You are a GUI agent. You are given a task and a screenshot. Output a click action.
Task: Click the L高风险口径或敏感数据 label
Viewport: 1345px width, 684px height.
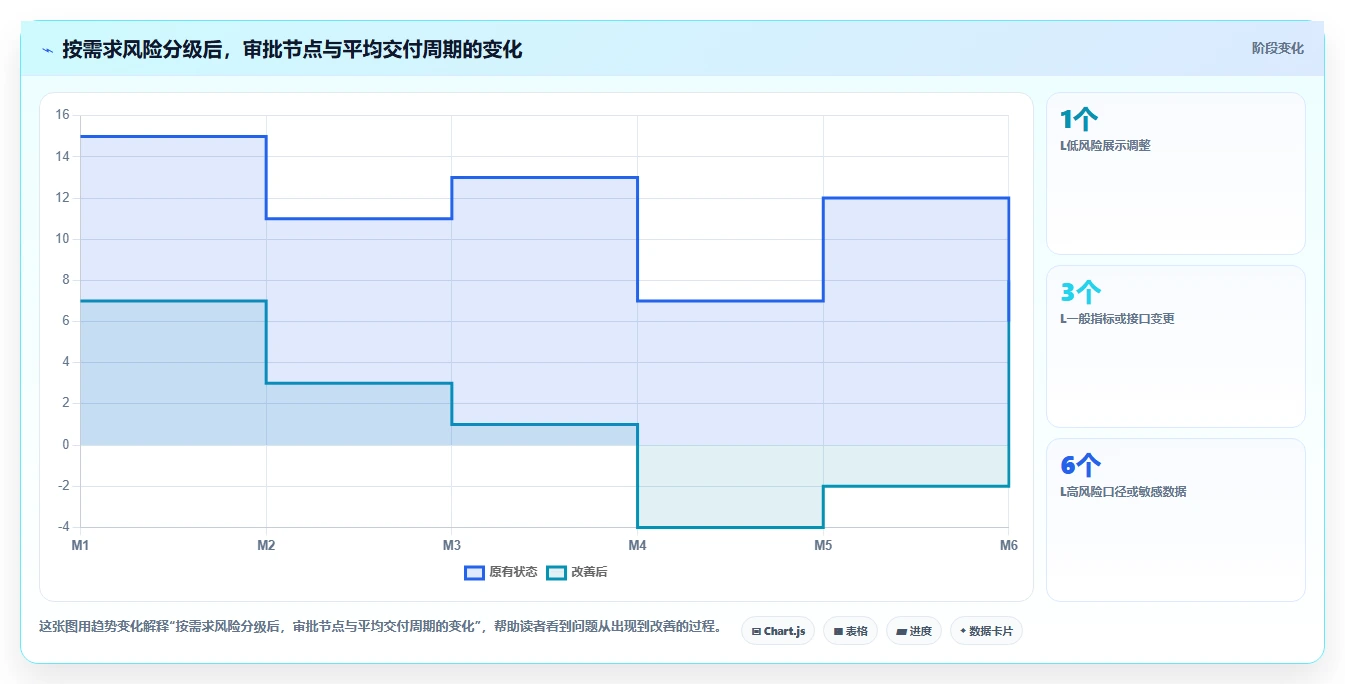1123,491
